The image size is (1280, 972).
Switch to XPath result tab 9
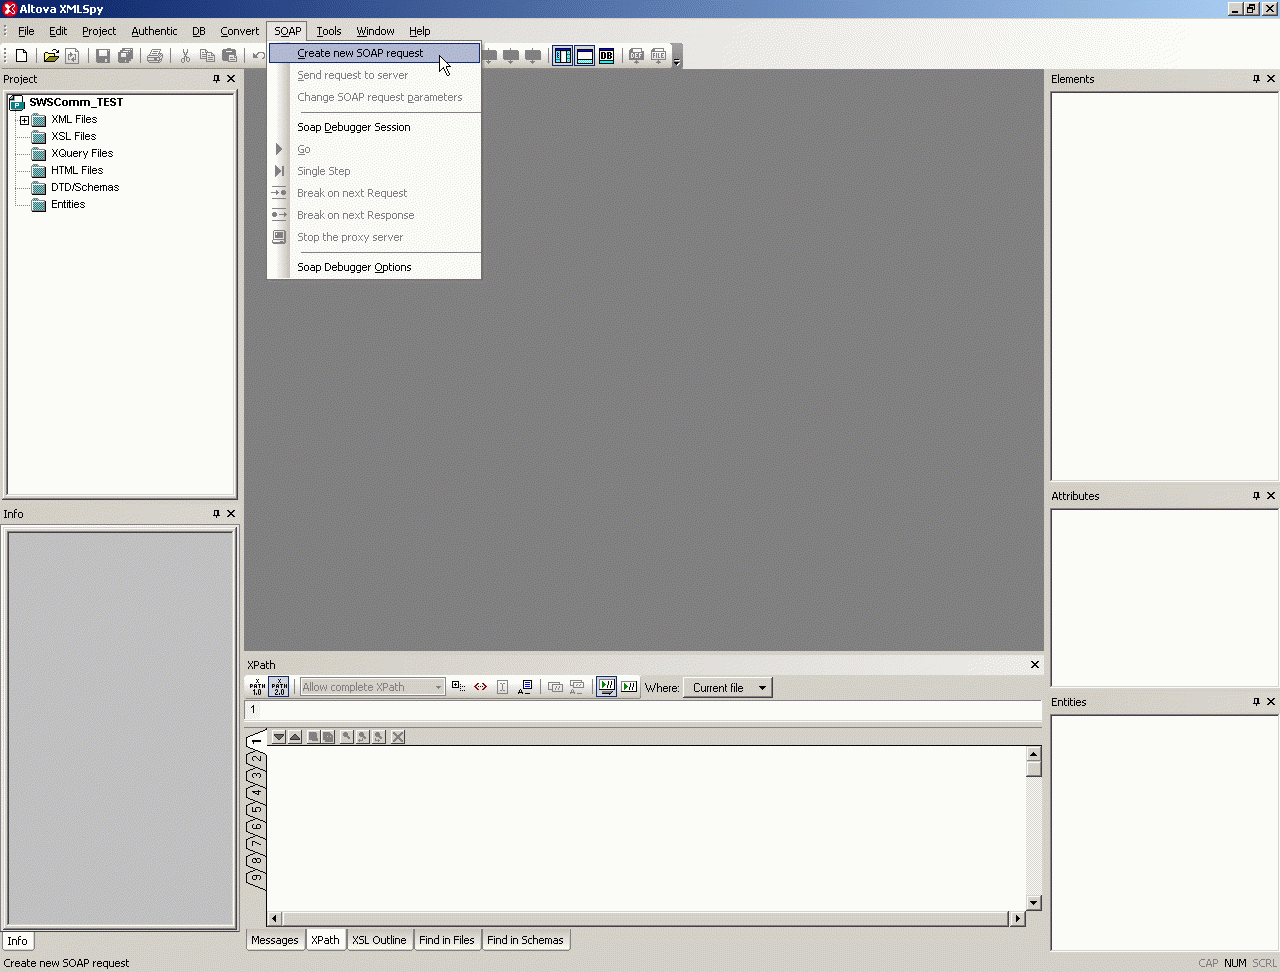[x=257, y=877]
